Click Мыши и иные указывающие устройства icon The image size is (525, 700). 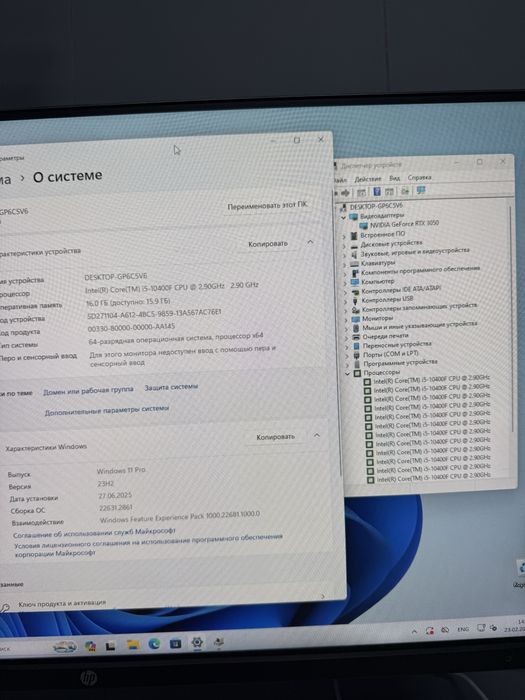click(356, 328)
